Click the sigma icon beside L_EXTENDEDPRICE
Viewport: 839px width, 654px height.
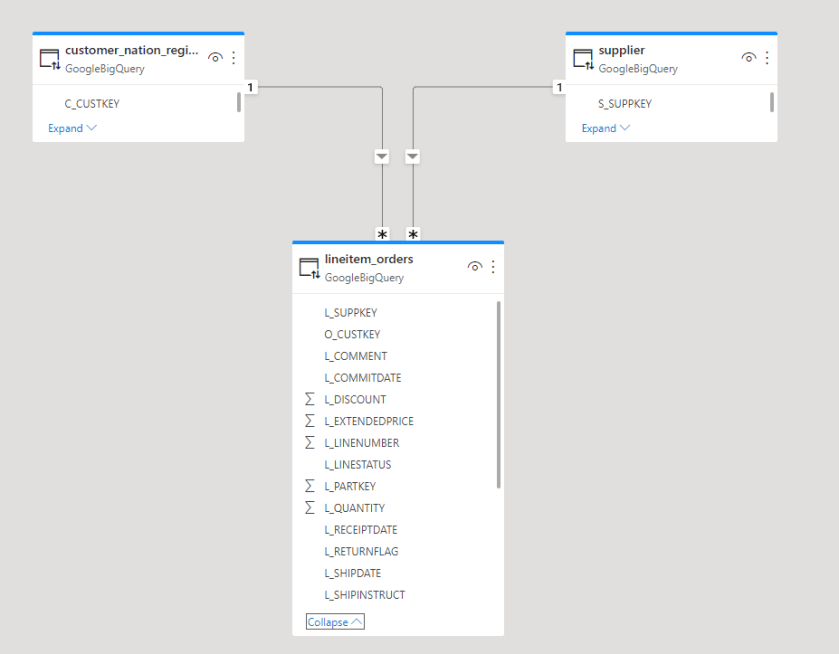click(x=309, y=420)
